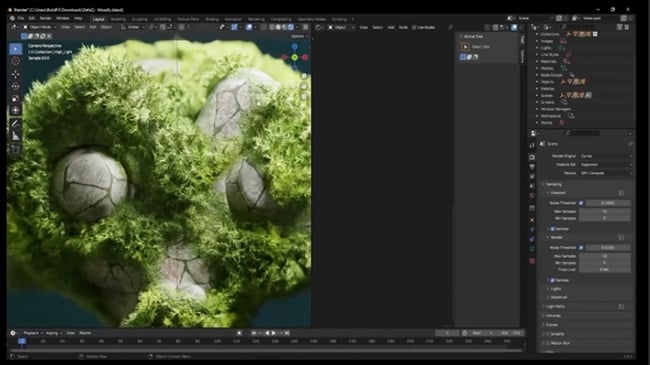Toggle the Use Nodes checkbox

(x=414, y=27)
